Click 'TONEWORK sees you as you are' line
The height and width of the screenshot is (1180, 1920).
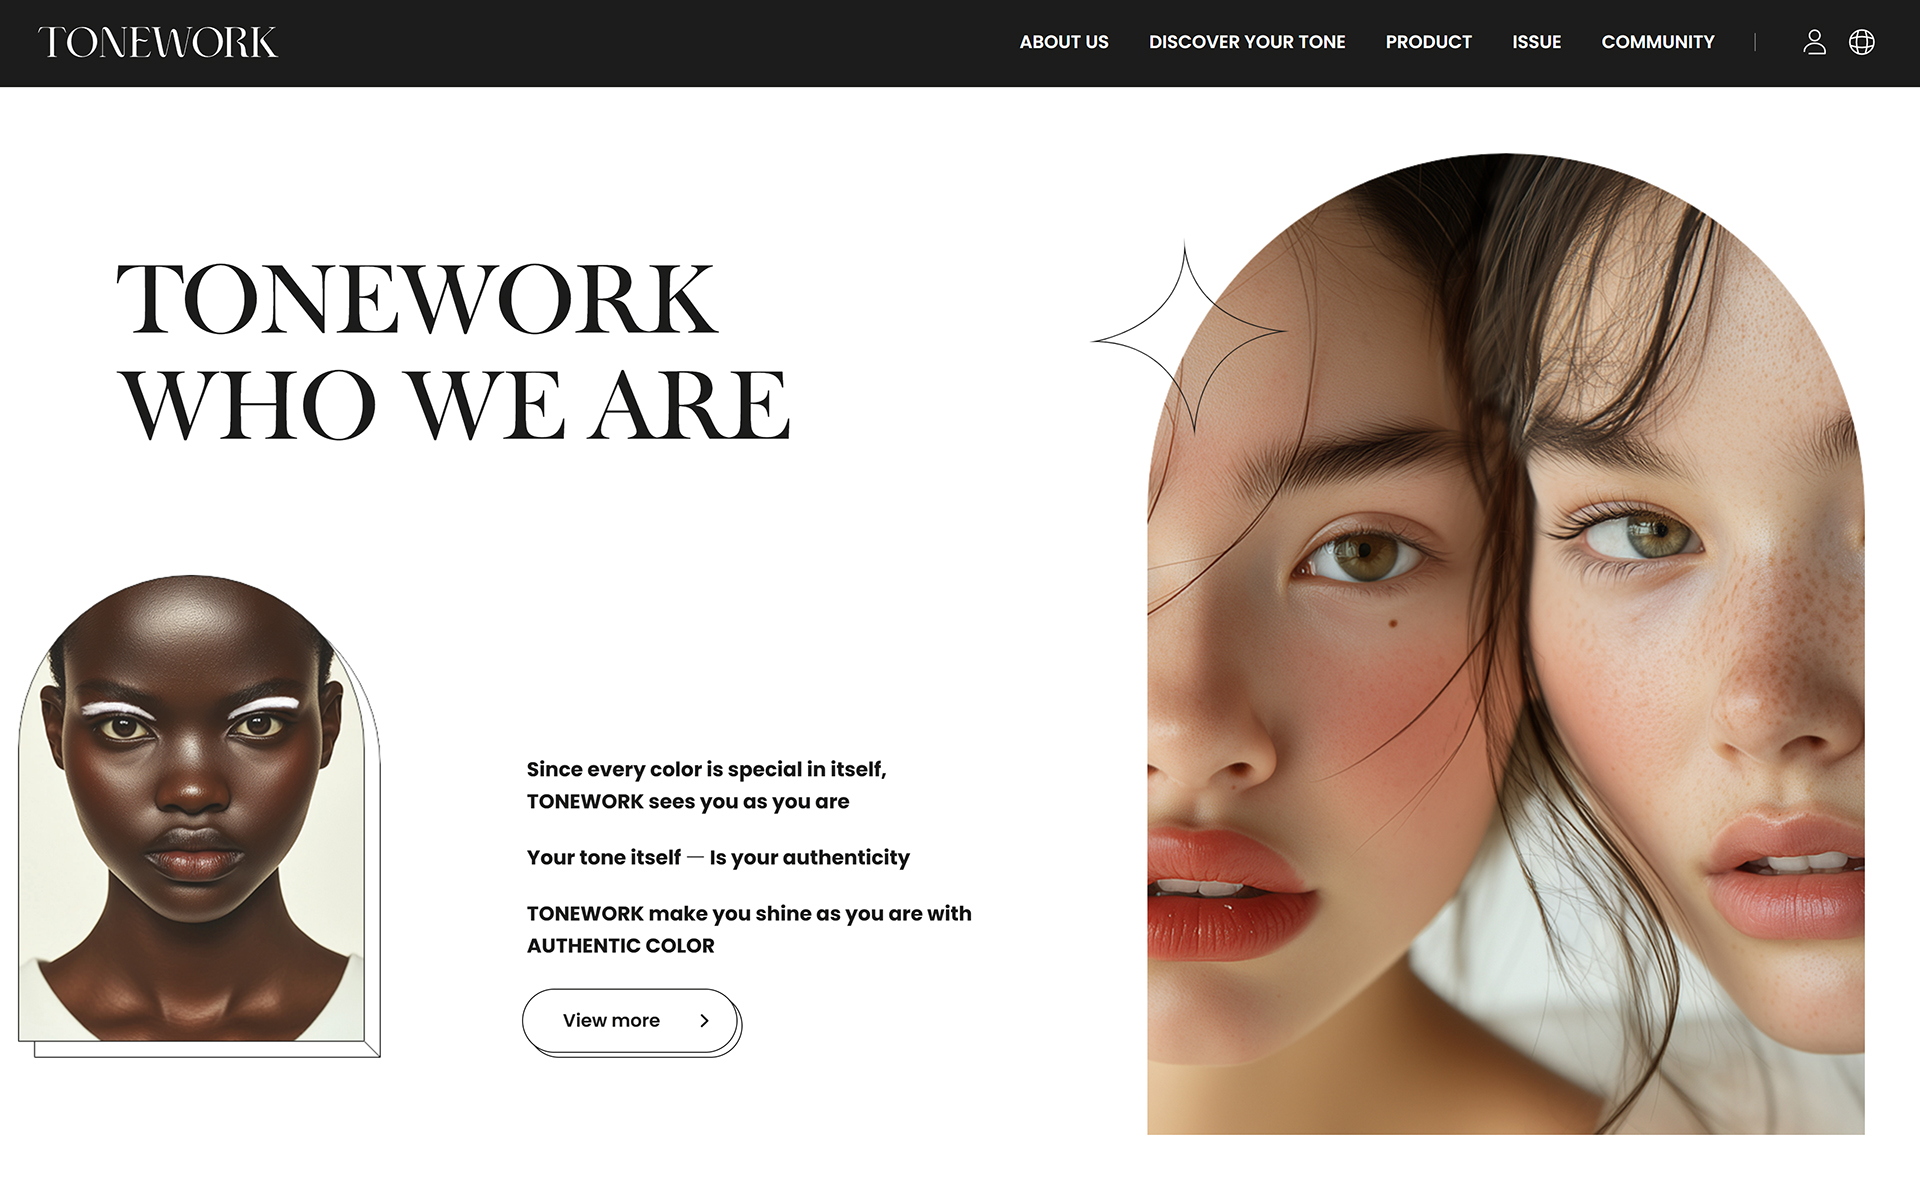pos(688,801)
